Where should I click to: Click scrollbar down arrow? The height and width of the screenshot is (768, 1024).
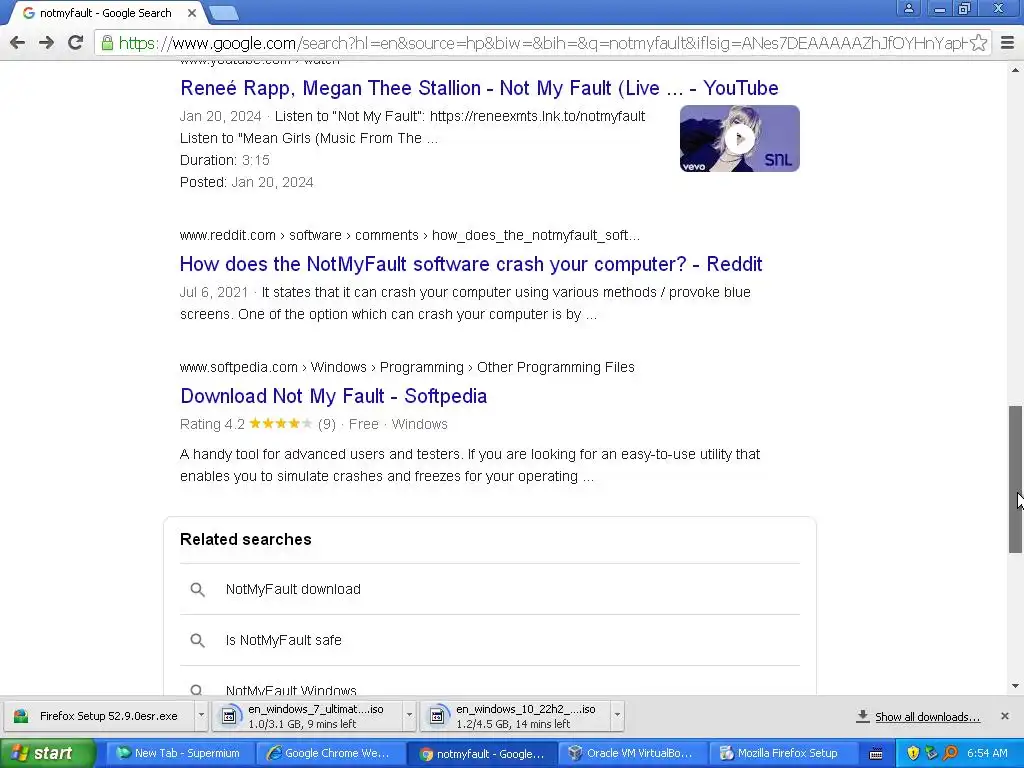(1016, 686)
